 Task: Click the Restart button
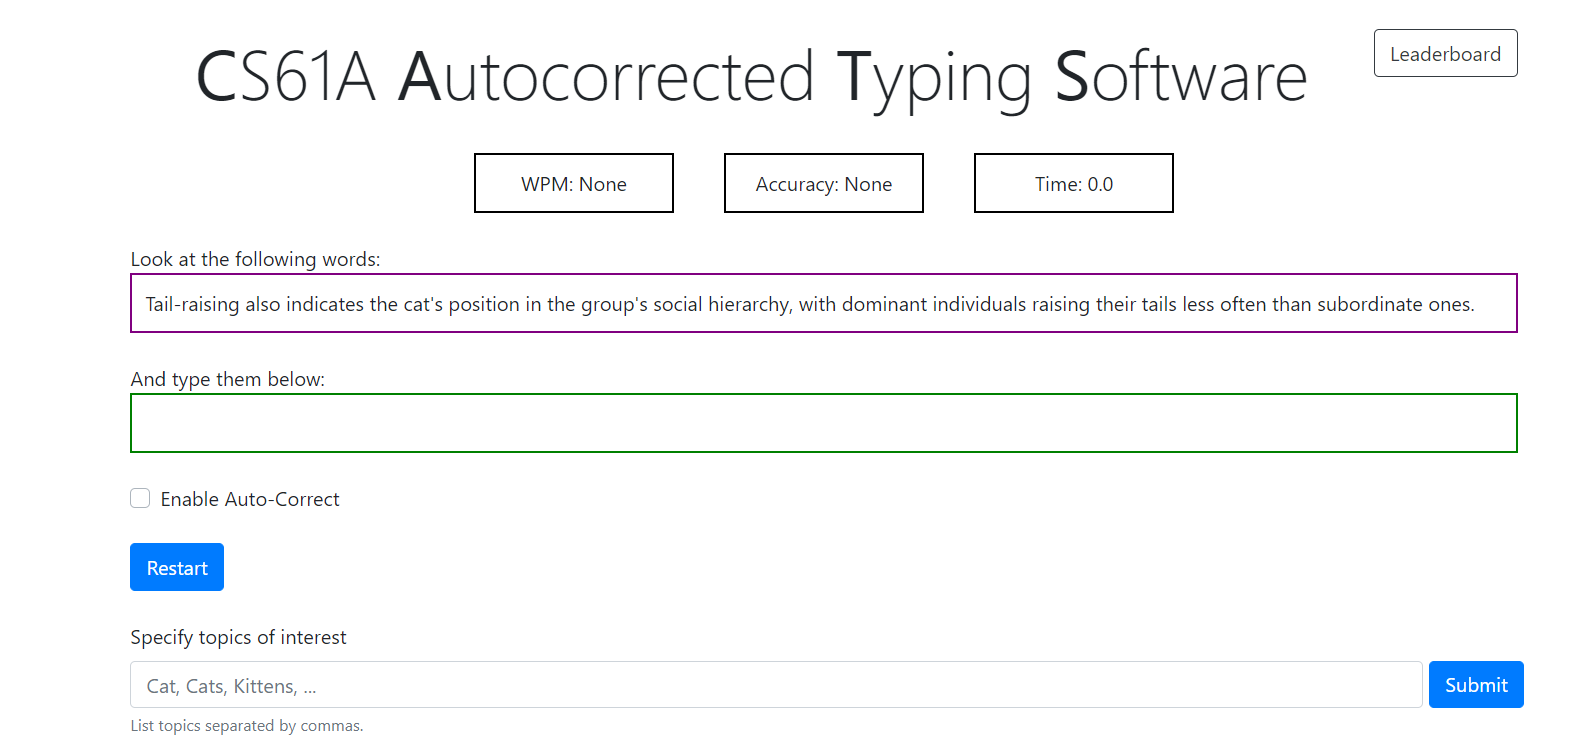point(177,568)
